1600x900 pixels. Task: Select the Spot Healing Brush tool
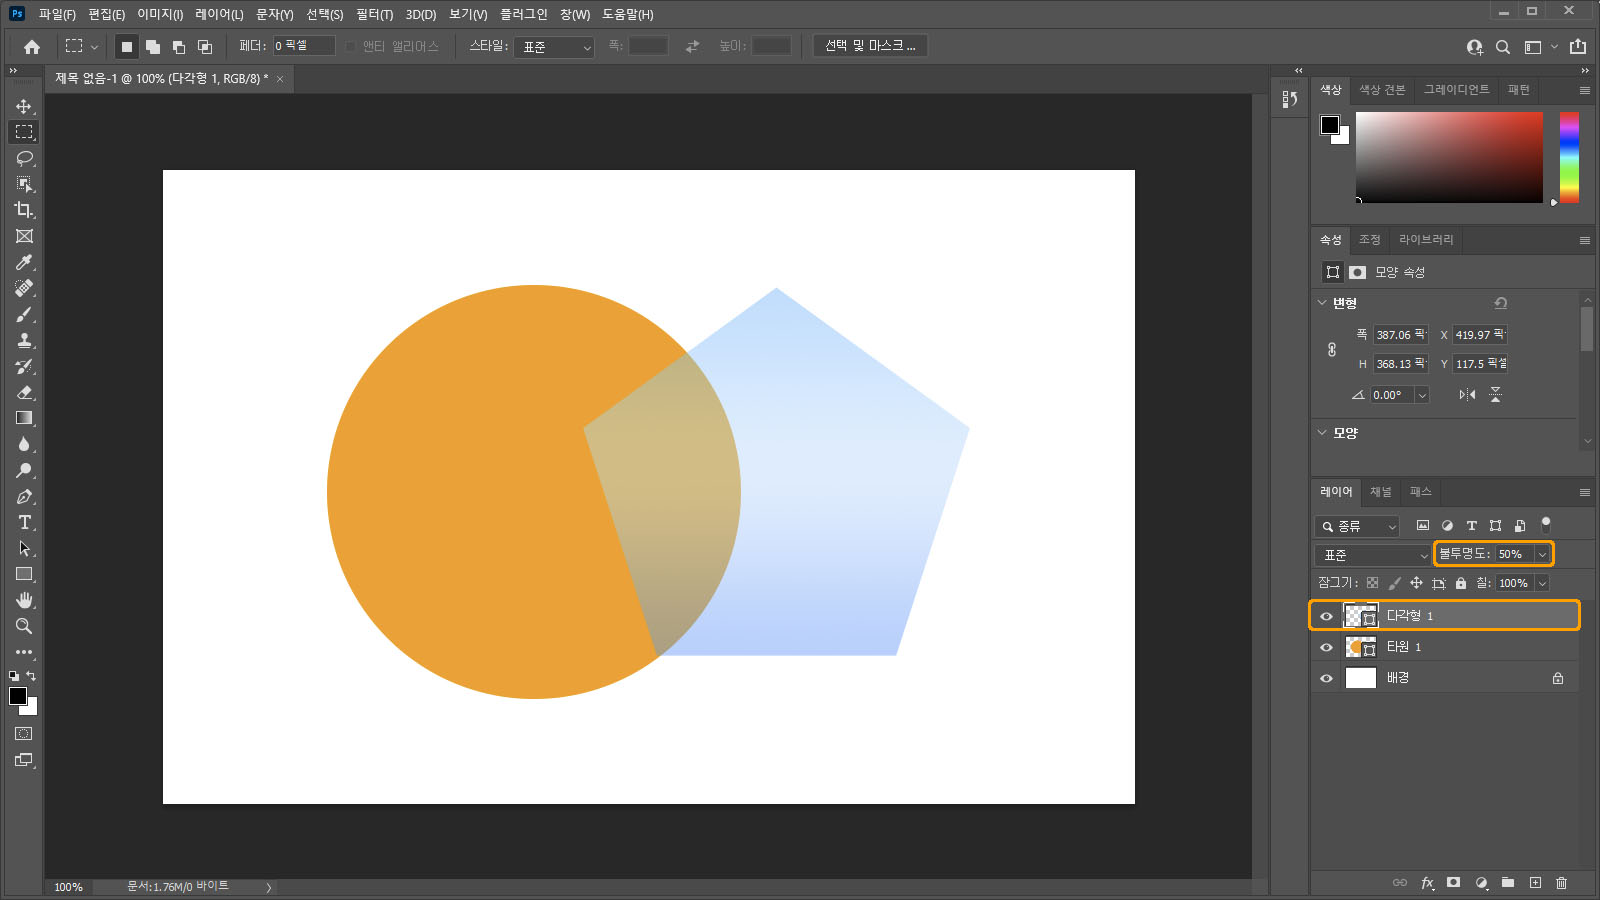click(24, 288)
